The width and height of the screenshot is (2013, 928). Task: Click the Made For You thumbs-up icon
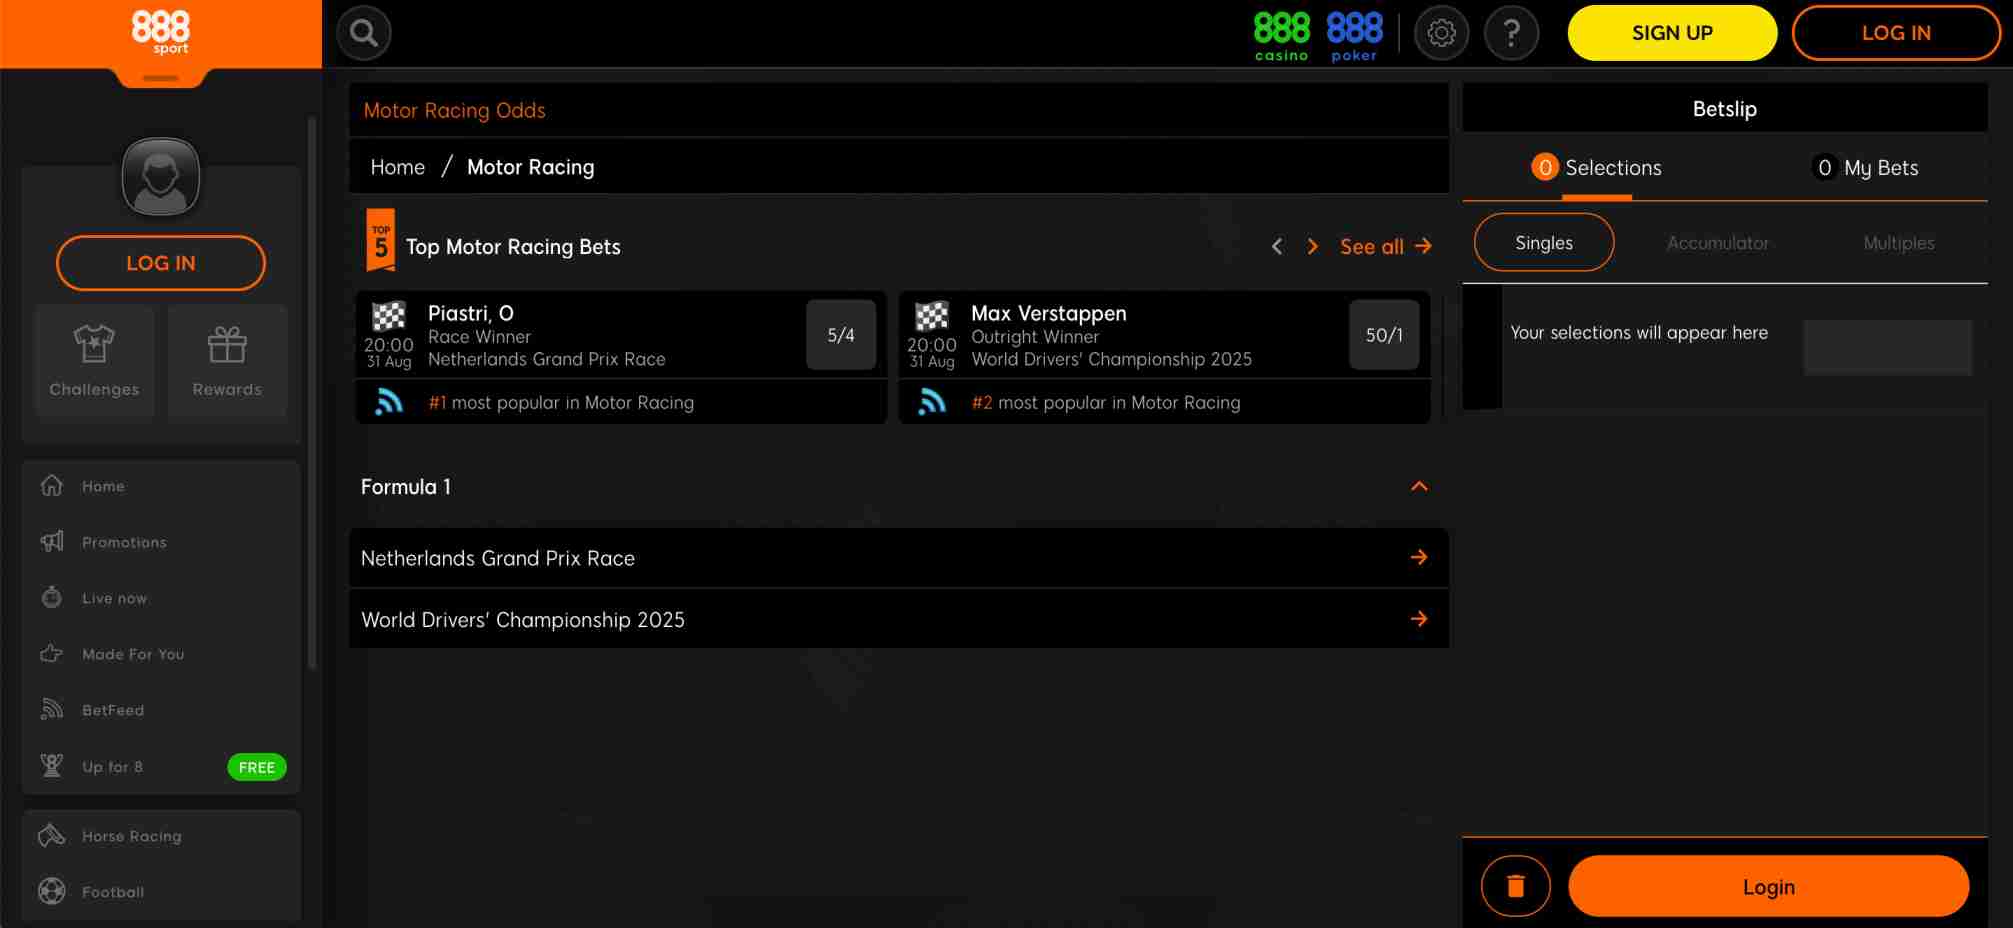pyautogui.click(x=52, y=653)
